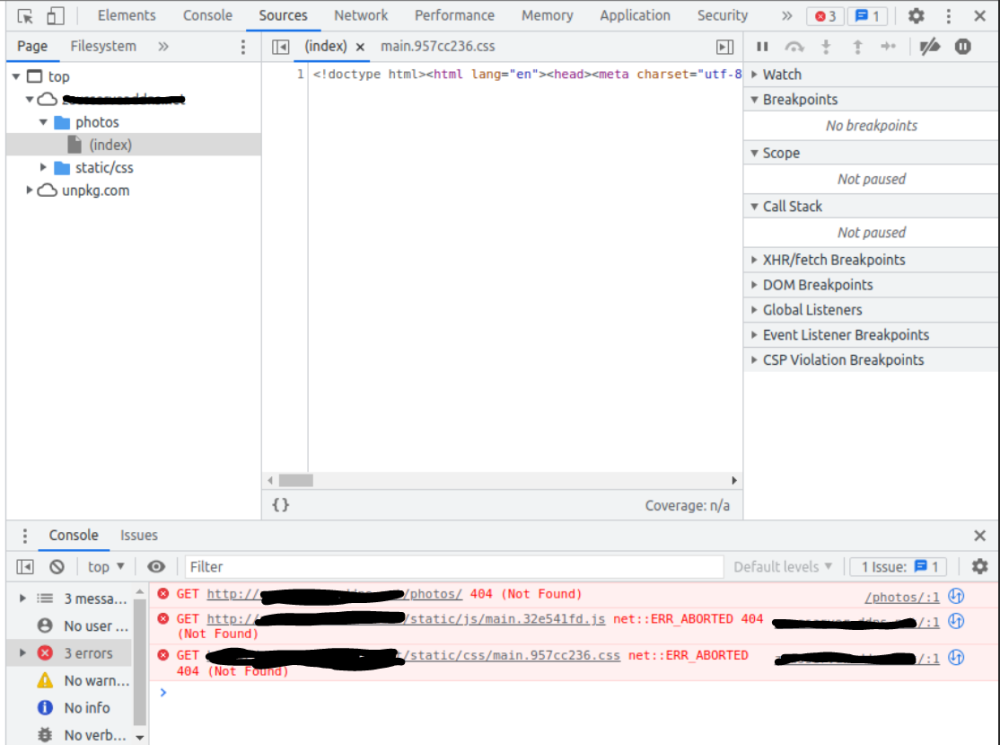Open the Filesystem navigator tab
1000x745 pixels.
coord(103,46)
